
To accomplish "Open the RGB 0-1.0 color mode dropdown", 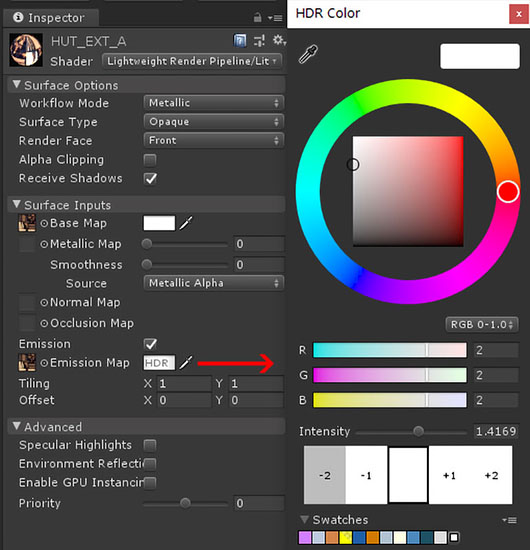I will coord(482,324).
